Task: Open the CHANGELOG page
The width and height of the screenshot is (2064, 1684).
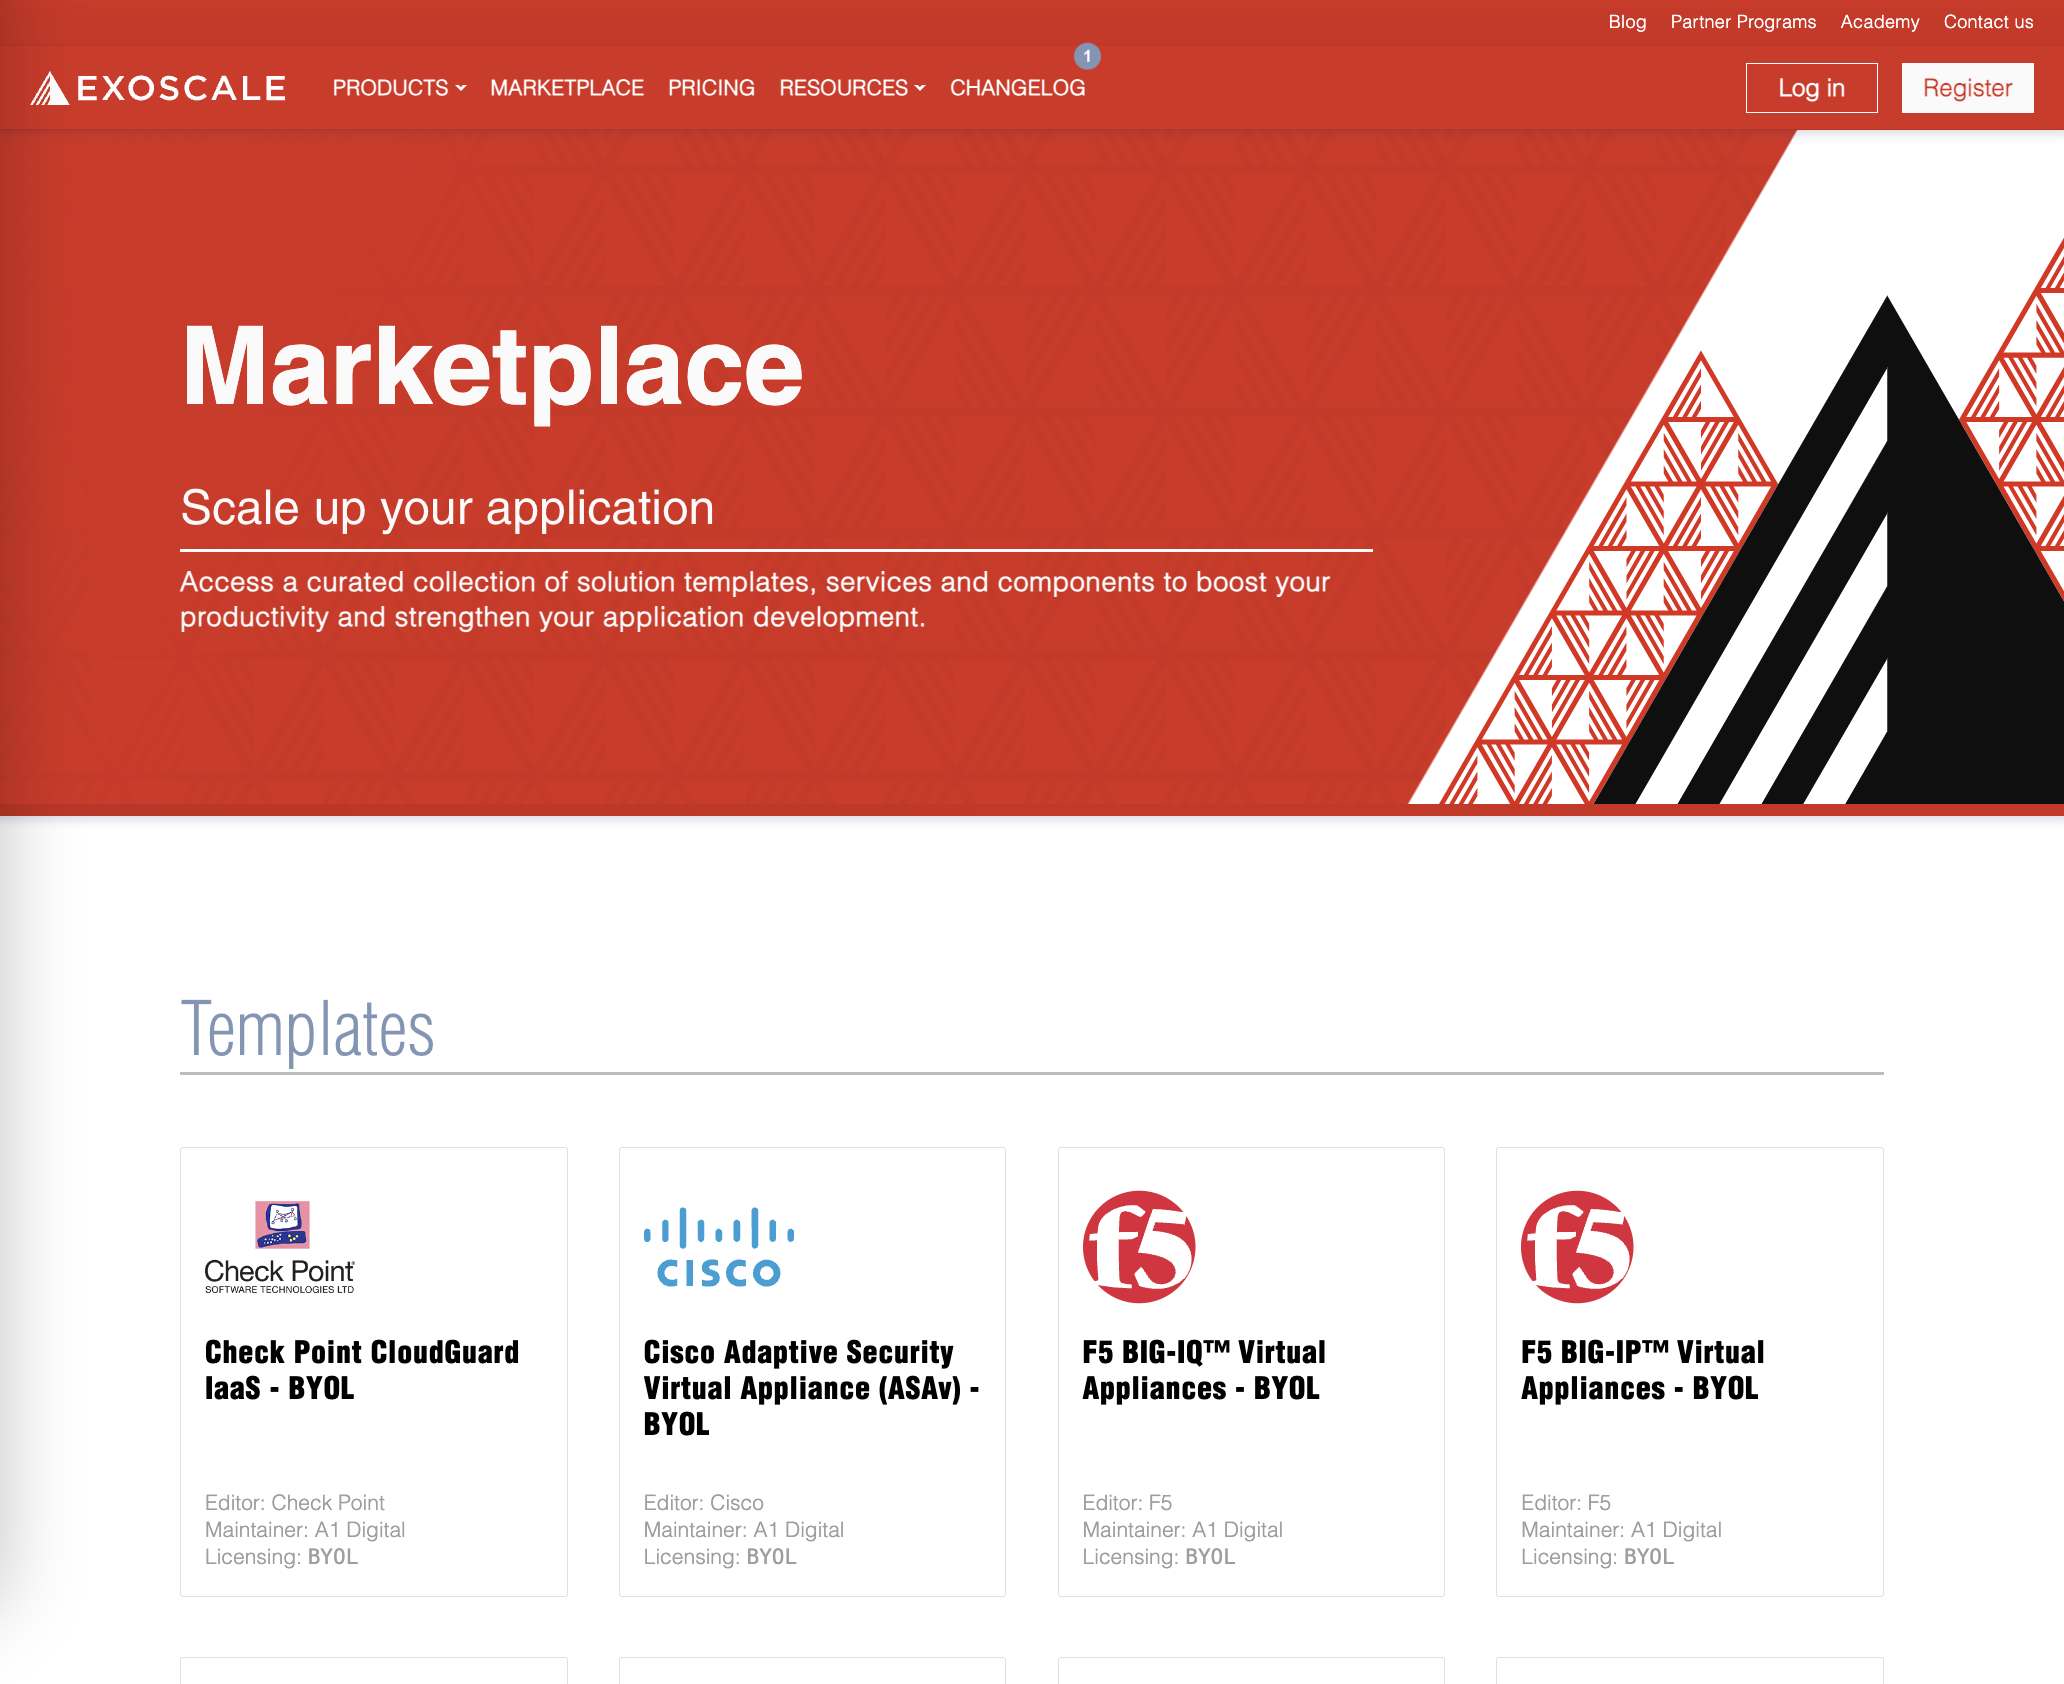Action: pos(1018,88)
